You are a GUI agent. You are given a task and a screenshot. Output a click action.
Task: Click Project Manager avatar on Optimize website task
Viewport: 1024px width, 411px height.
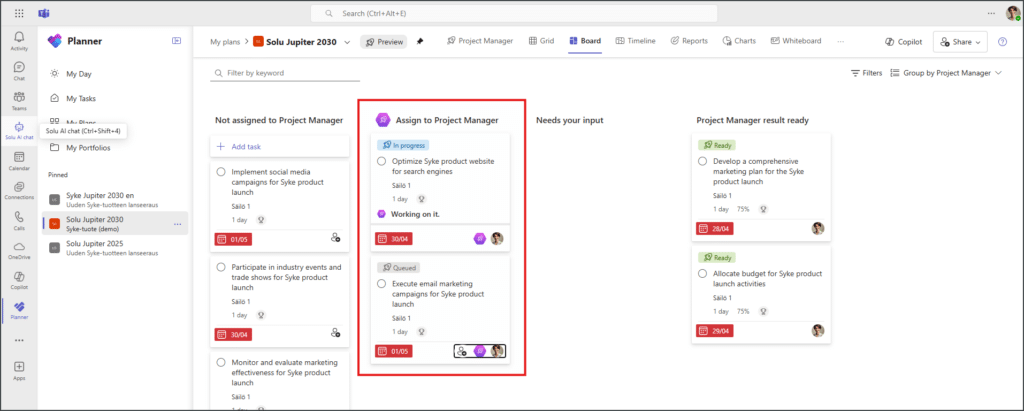click(480, 238)
